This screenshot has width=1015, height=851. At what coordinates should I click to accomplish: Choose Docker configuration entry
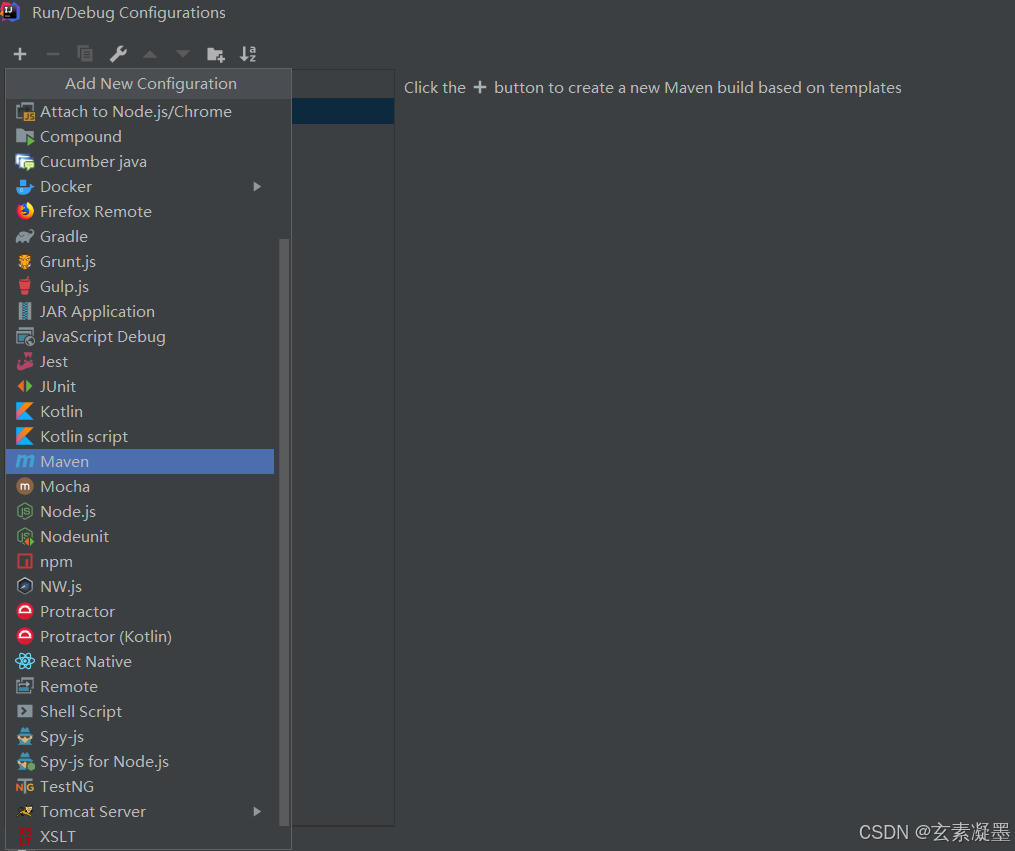tap(140, 186)
